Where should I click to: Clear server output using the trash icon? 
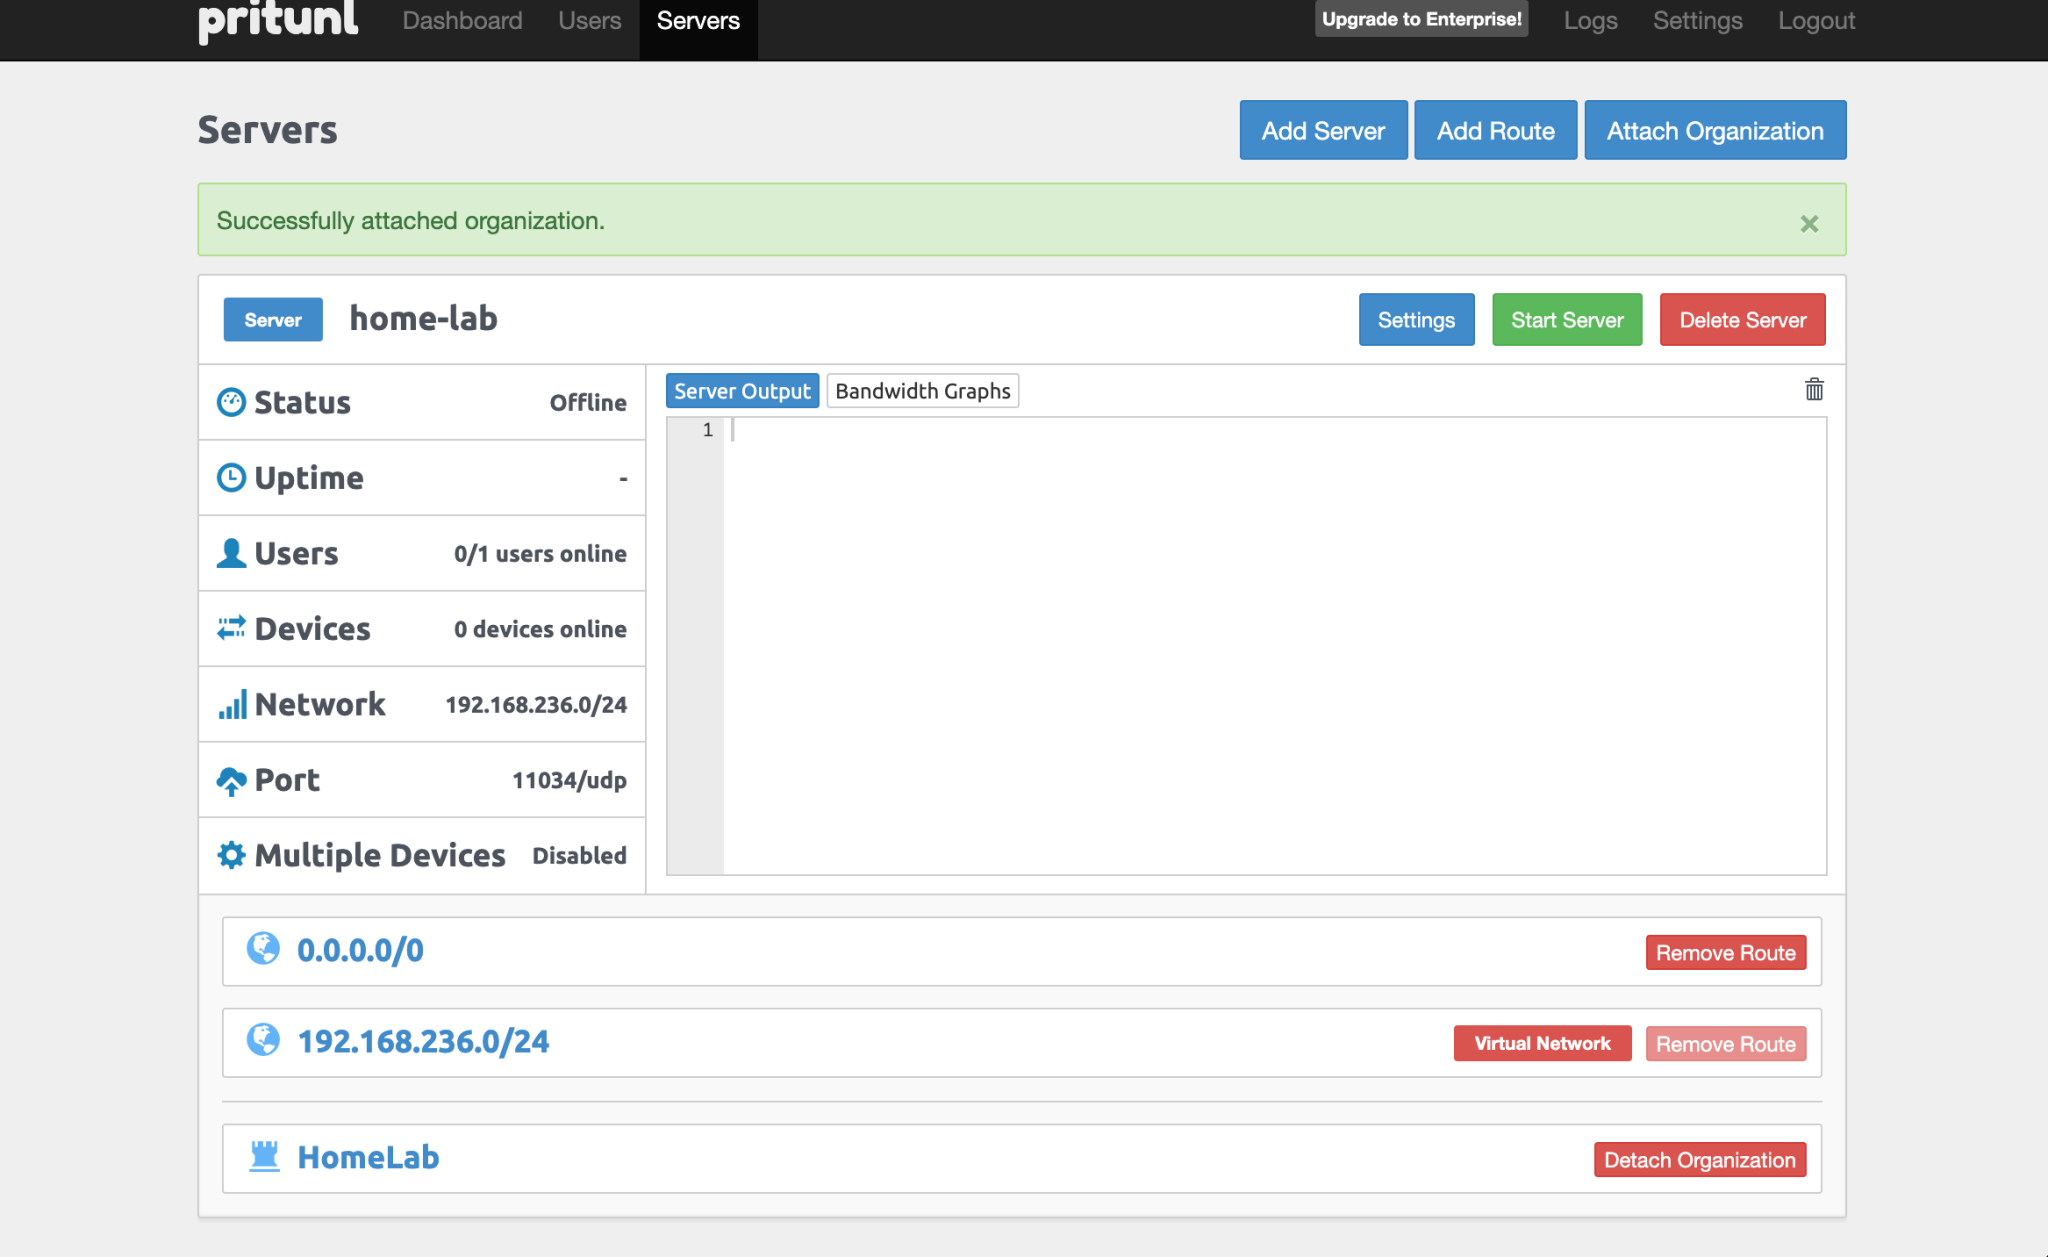(x=1813, y=390)
